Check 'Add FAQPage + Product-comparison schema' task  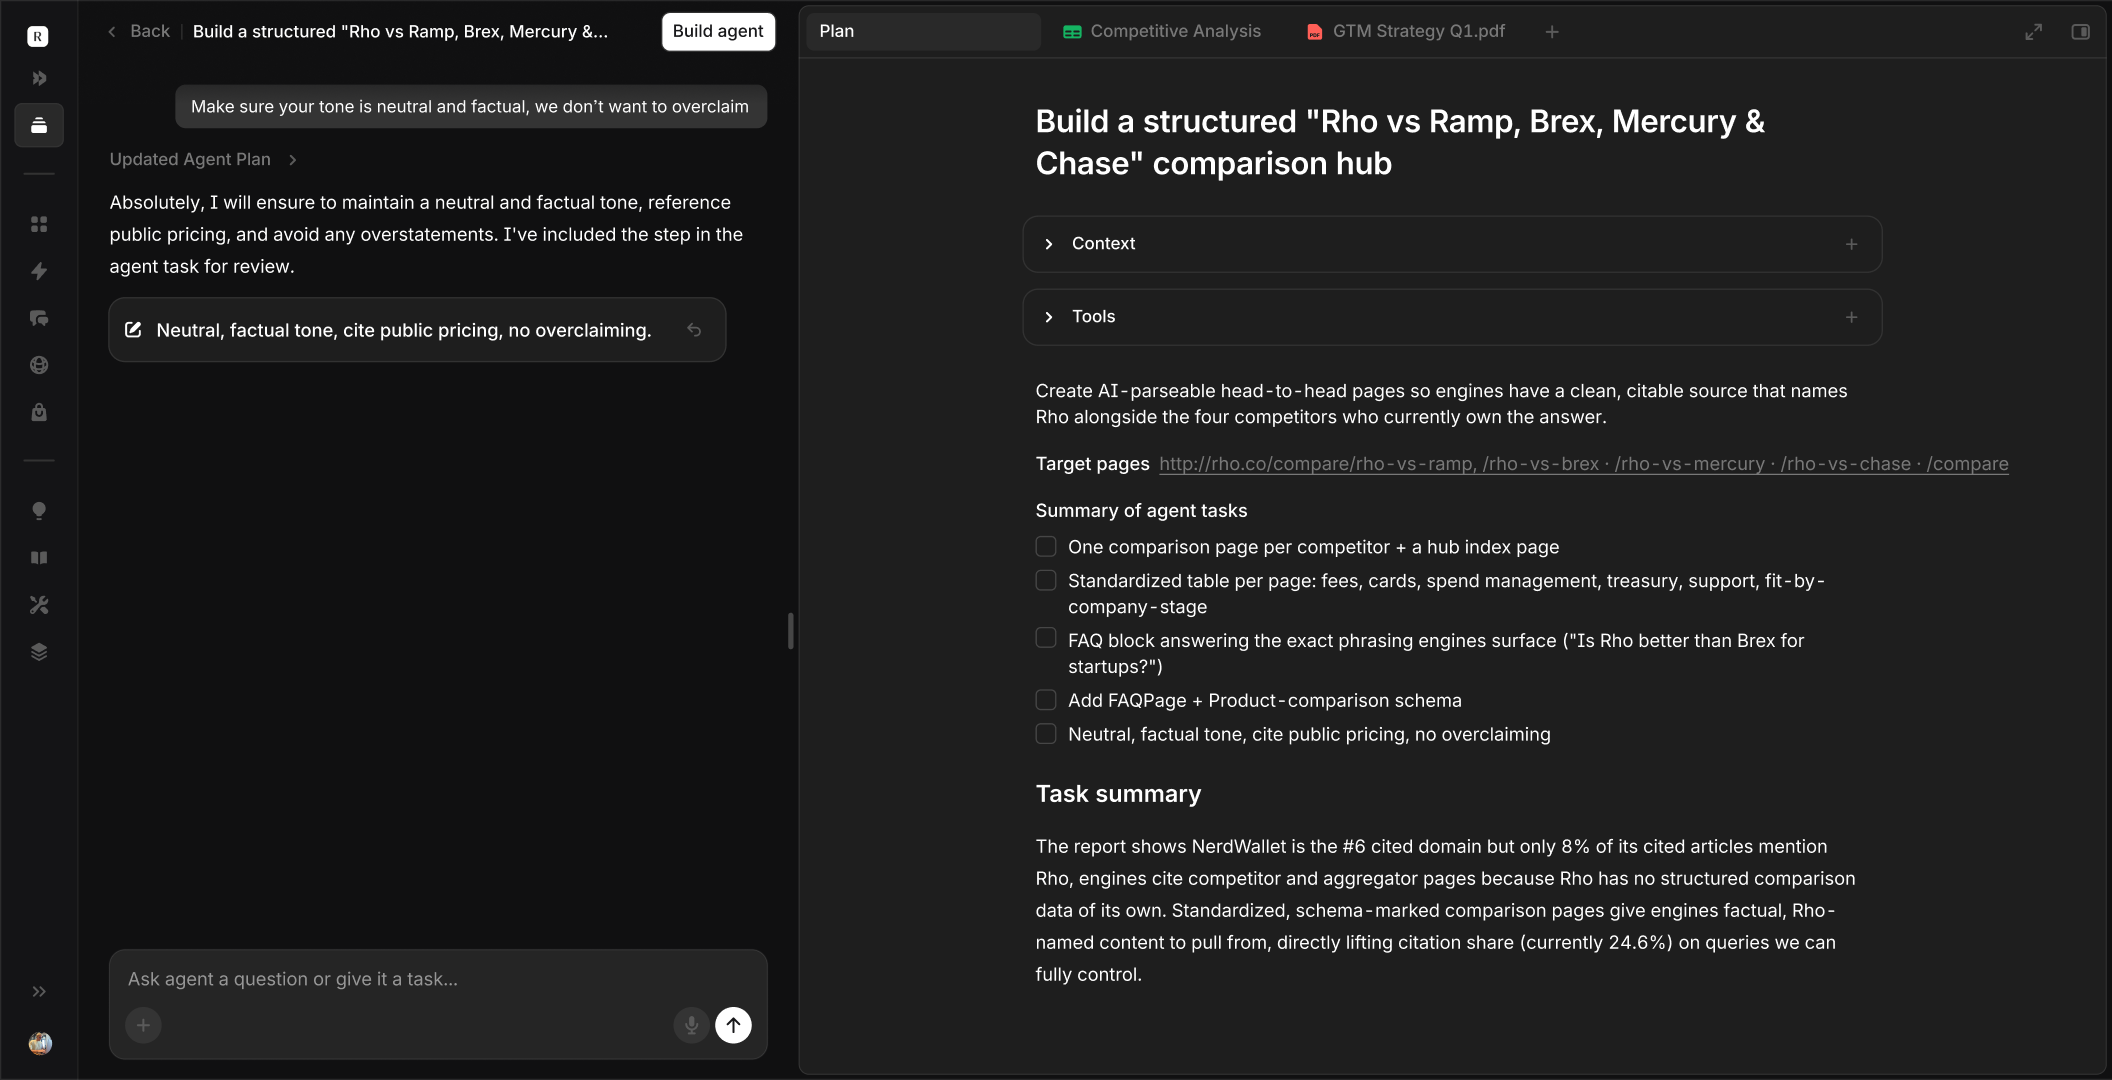coord(1046,700)
